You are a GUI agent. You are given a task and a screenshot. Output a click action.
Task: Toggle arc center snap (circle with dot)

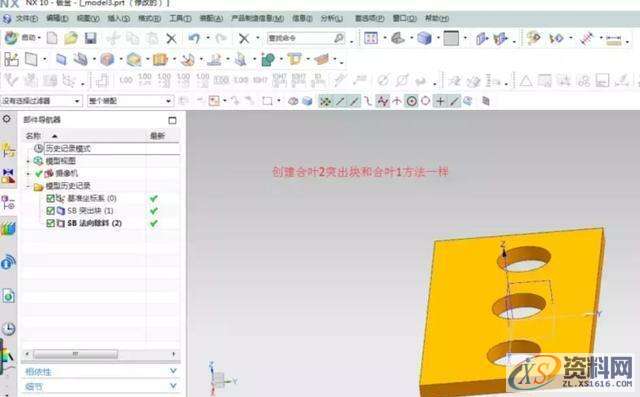(411, 101)
